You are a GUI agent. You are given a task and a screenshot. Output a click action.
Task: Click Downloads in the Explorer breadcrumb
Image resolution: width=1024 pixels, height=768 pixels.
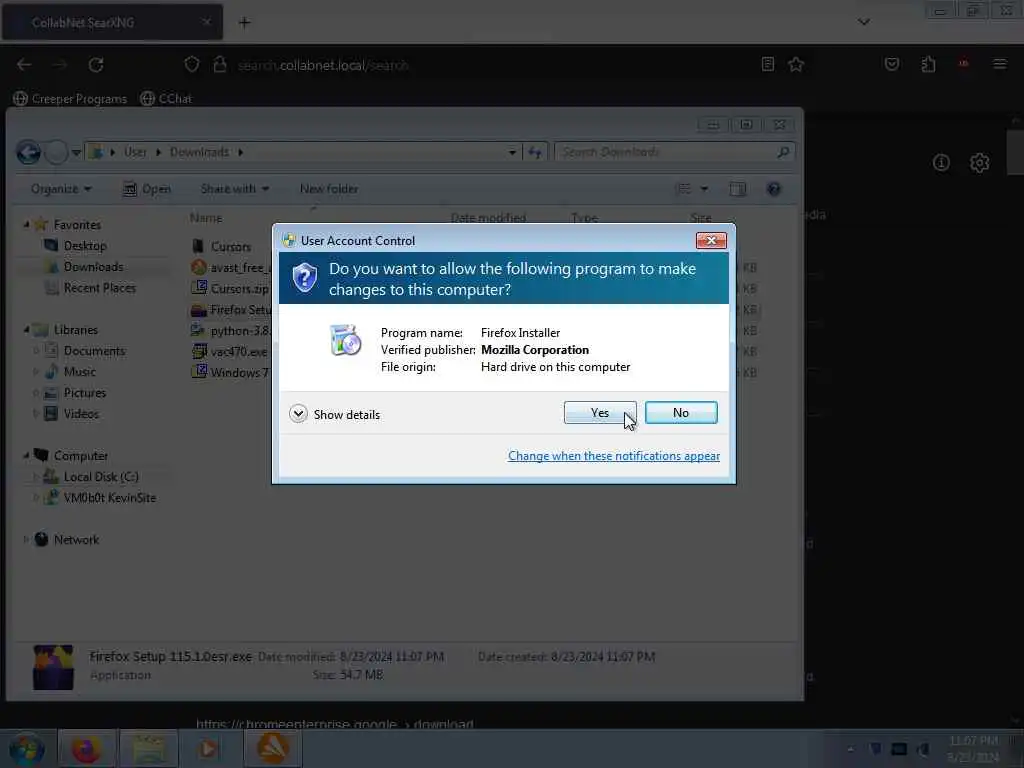coord(199,152)
